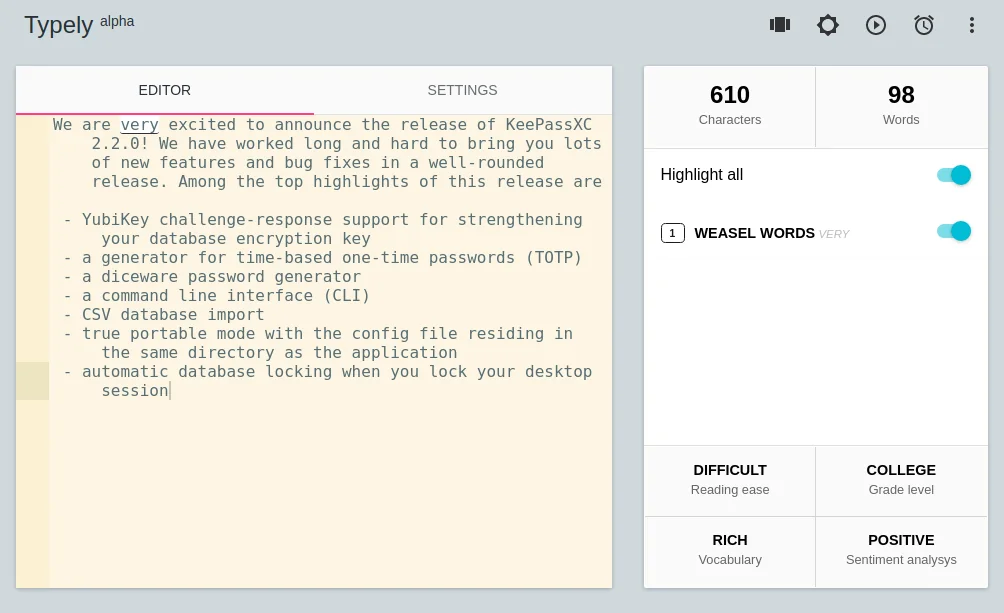The image size is (1004, 613).
Task: Select the card view icon in the toolbar
Action: tap(780, 25)
